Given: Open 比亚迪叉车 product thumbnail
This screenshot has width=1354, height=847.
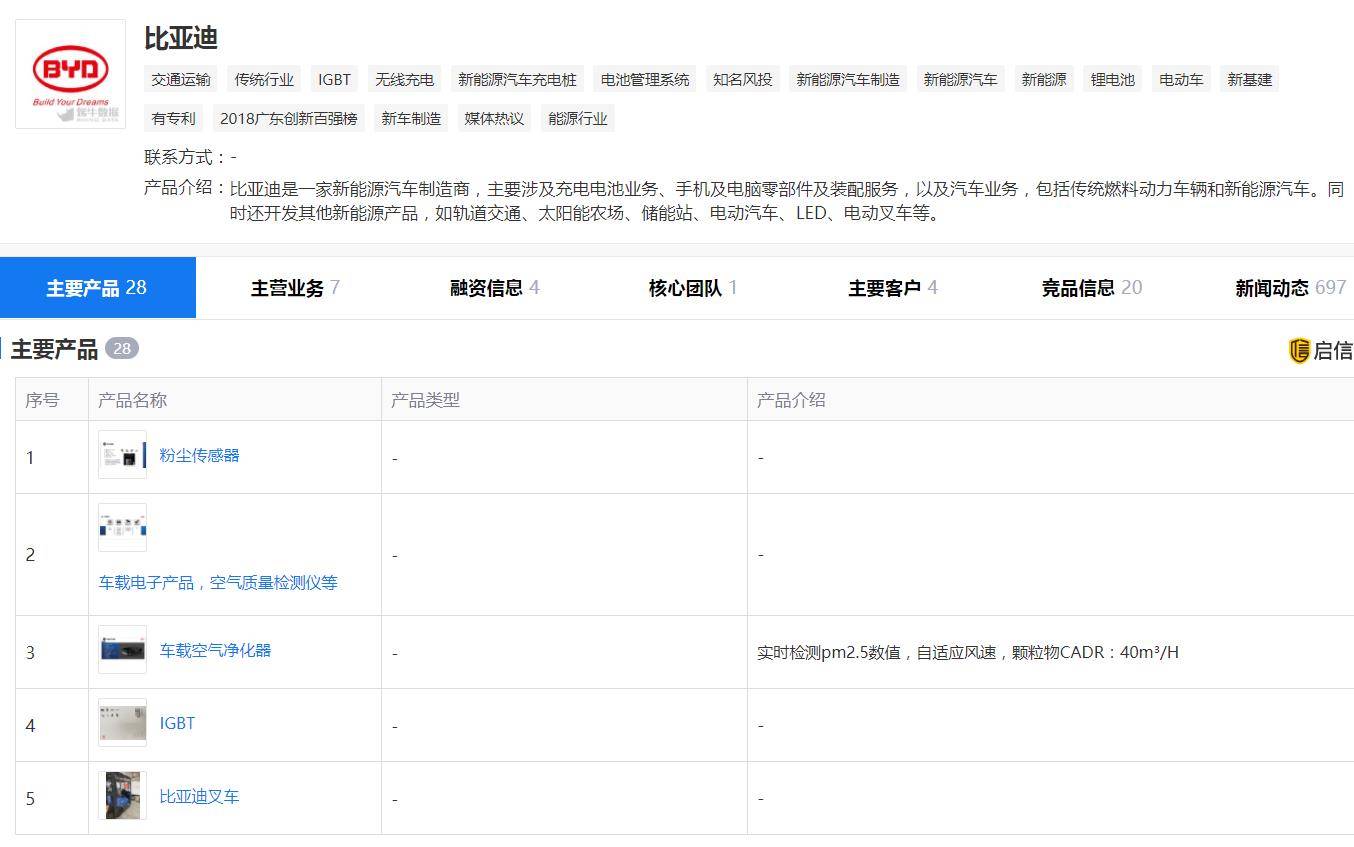Looking at the screenshot, I should 122,796.
